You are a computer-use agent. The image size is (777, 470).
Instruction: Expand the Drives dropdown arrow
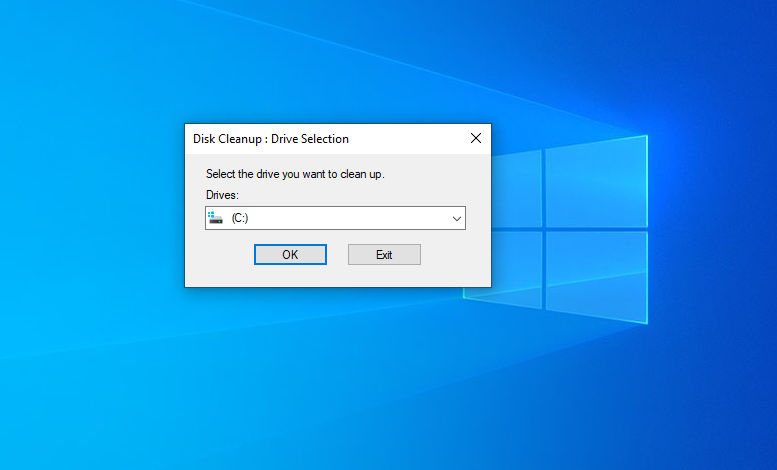[x=456, y=218]
